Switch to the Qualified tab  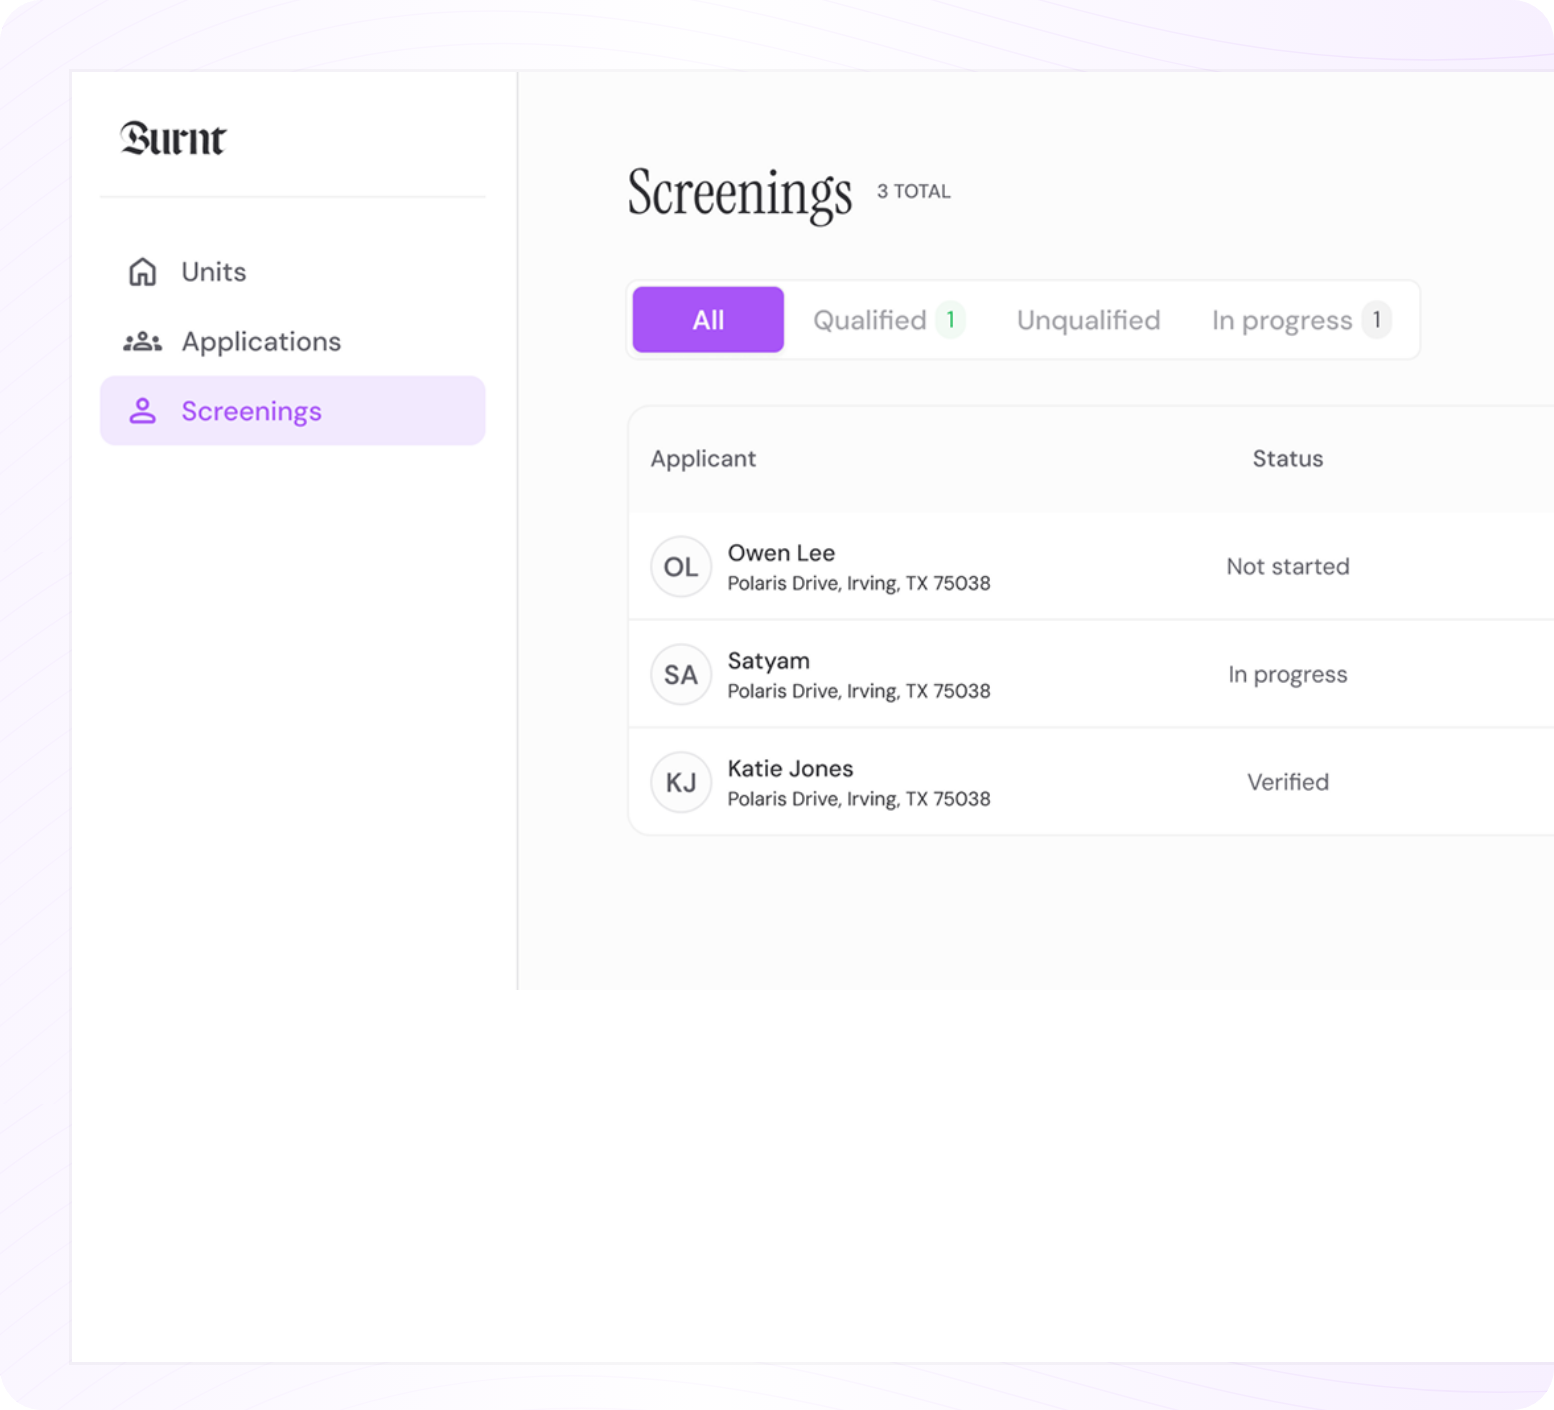[888, 320]
